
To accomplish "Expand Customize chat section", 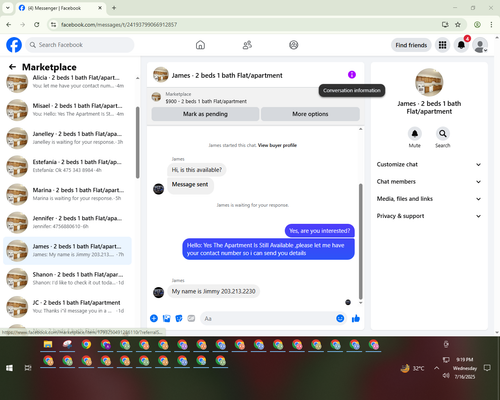I will click(429, 164).
